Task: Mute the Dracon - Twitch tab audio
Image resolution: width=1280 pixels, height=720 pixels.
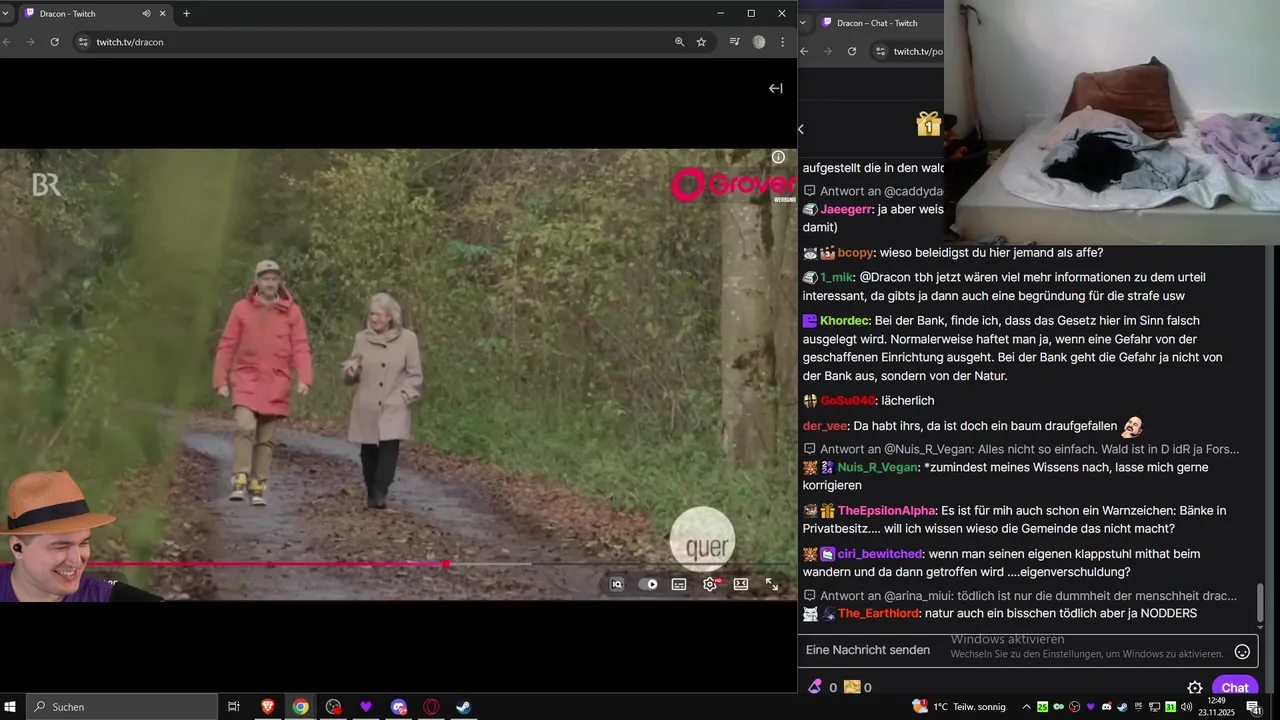Action: [146, 14]
